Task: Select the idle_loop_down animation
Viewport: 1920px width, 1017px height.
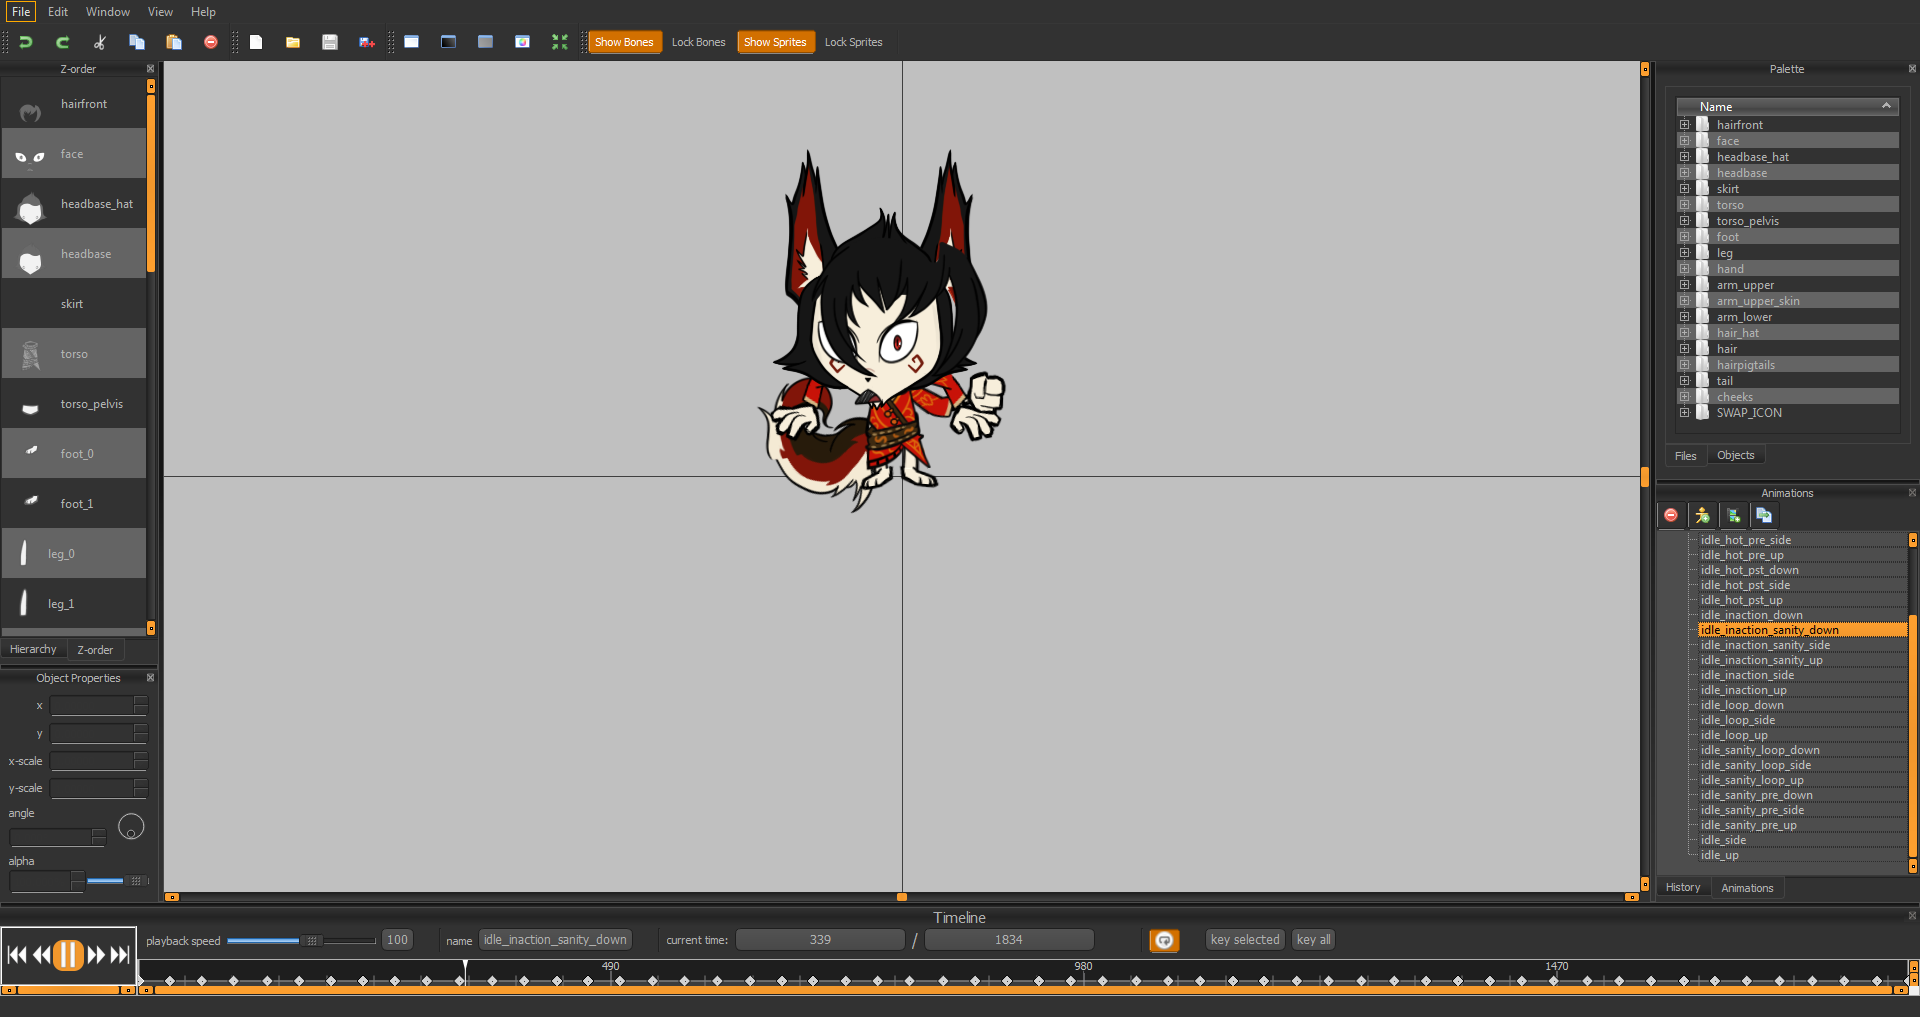Action: tap(1742, 705)
